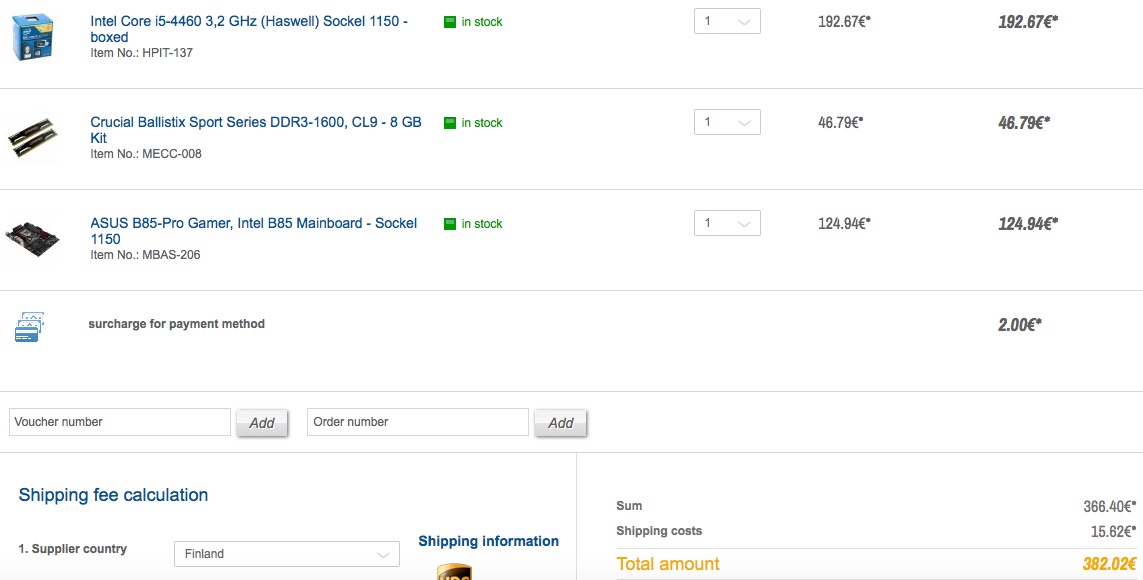Open quantity dropdown for Crucial Ballistix RAM
This screenshot has width=1143, height=580.
click(727, 122)
